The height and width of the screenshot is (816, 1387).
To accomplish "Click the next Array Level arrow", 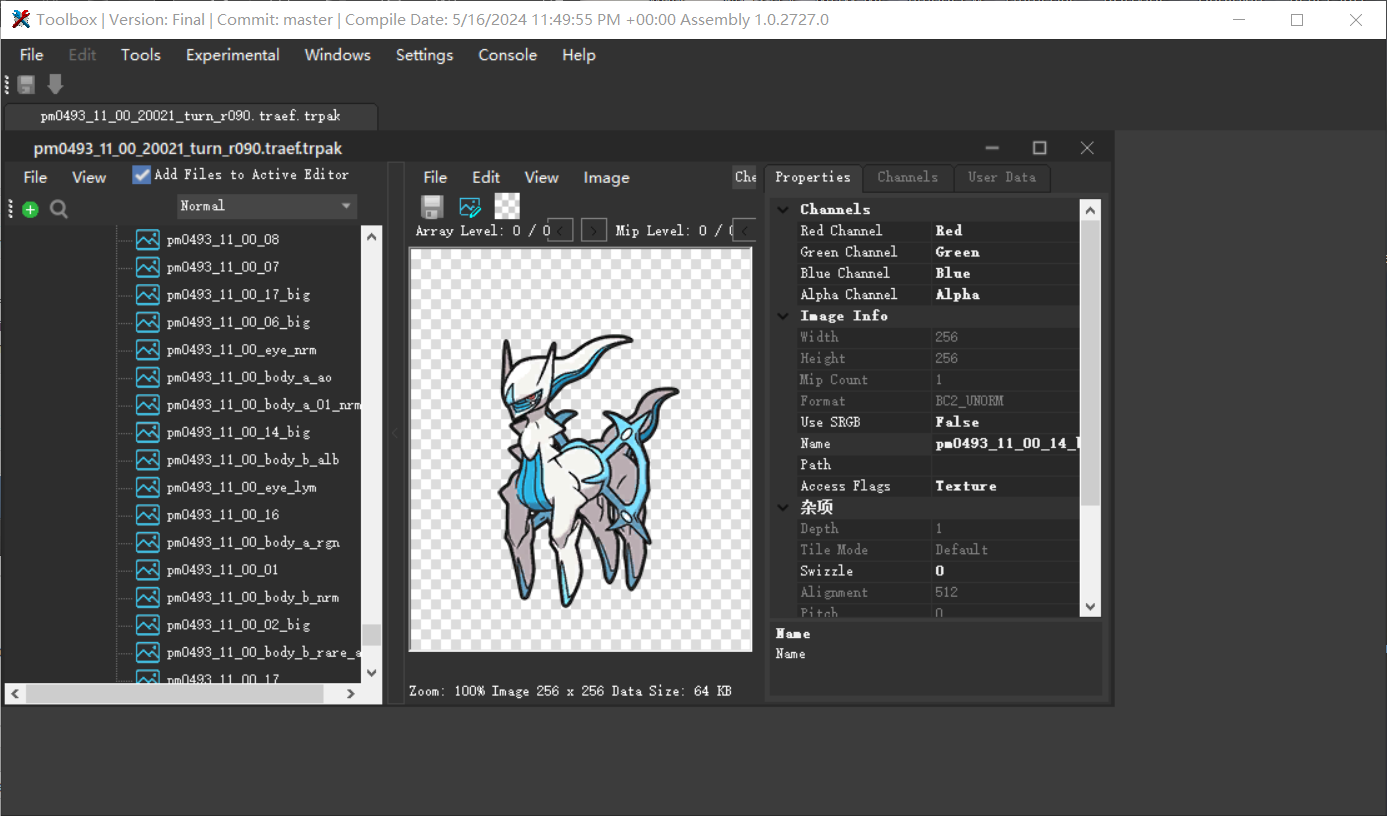I will [594, 230].
